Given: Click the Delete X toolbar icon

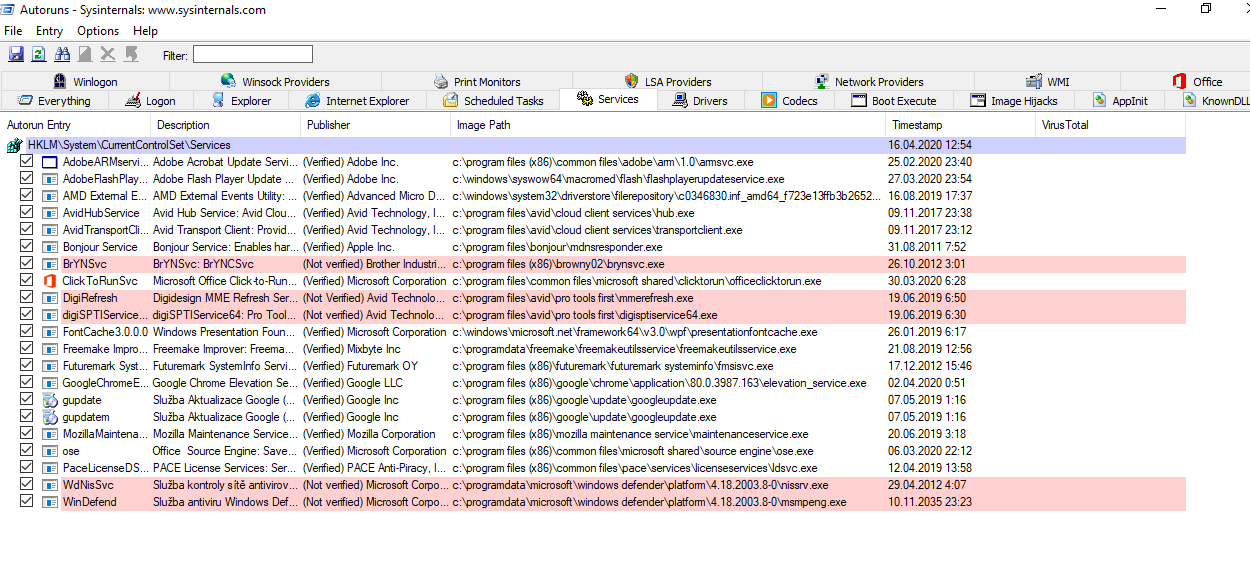Looking at the screenshot, I should (x=108, y=54).
